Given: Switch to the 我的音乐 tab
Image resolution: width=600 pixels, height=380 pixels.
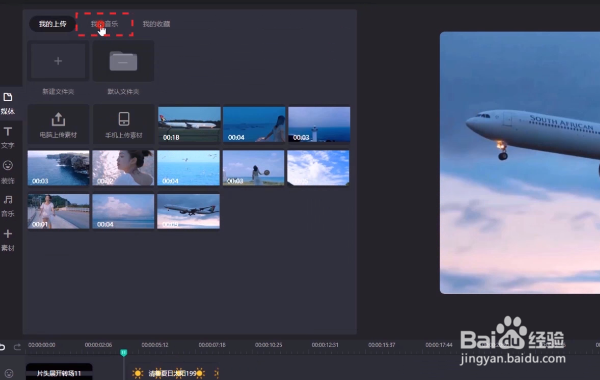Looking at the screenshot, I should pyautogui.click(x=104, y=24).
